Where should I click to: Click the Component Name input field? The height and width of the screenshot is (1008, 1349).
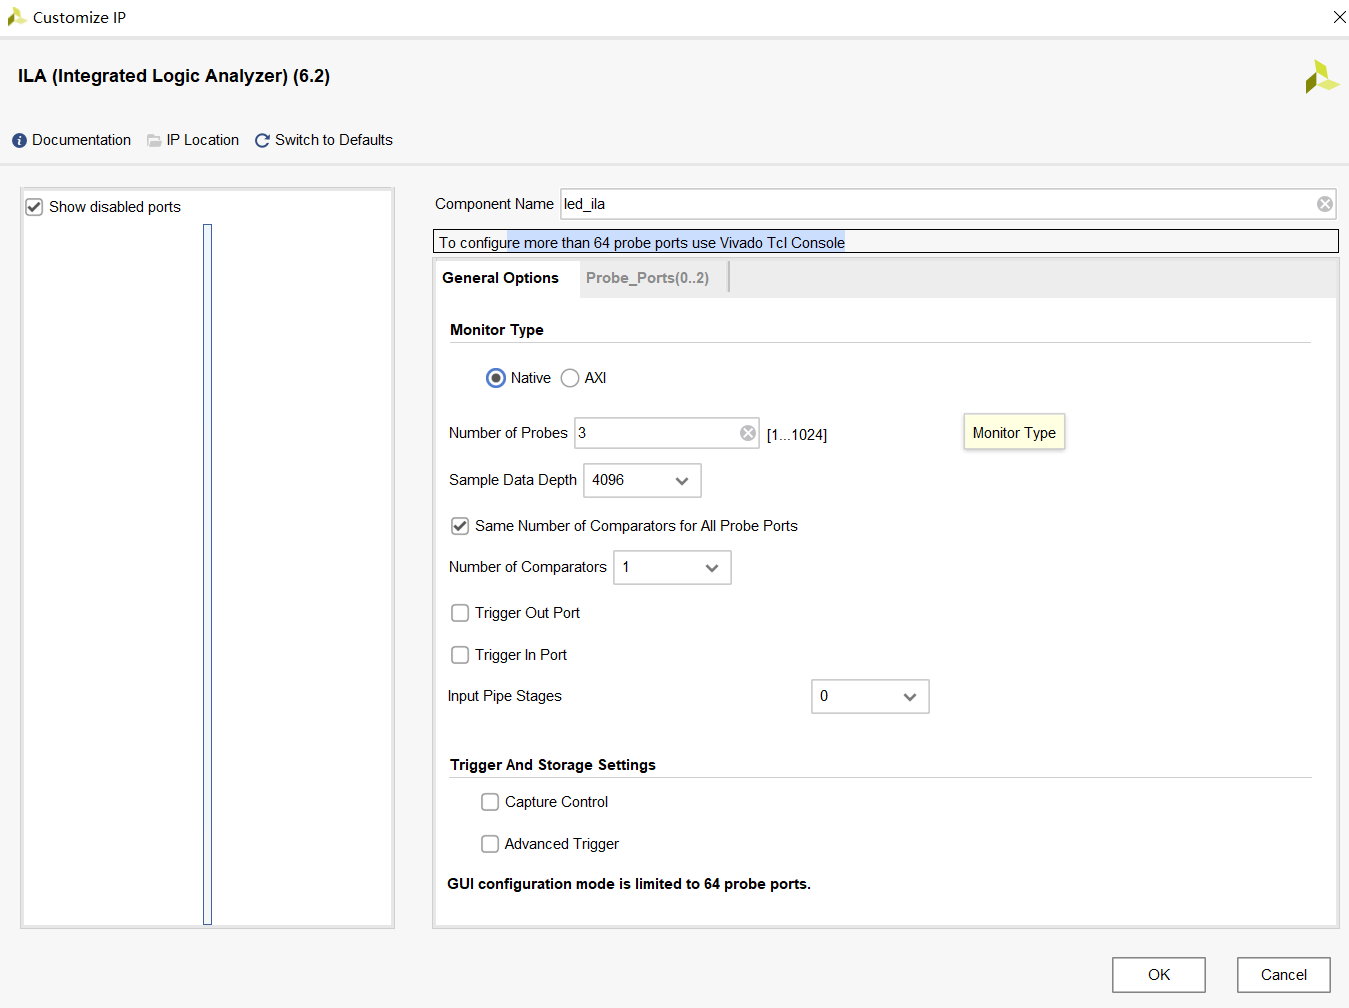[948, 204]
